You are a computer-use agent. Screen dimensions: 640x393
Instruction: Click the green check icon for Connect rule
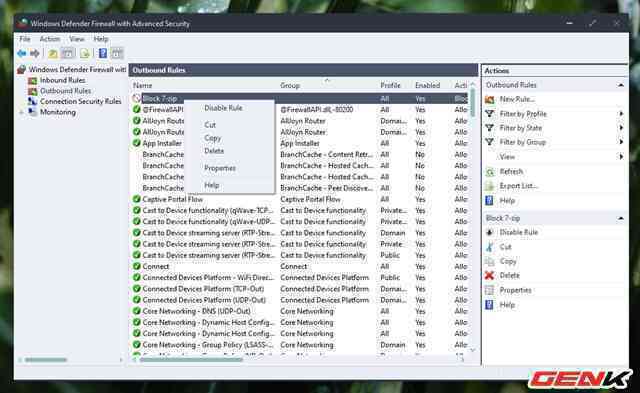click(x=137, y=266)
